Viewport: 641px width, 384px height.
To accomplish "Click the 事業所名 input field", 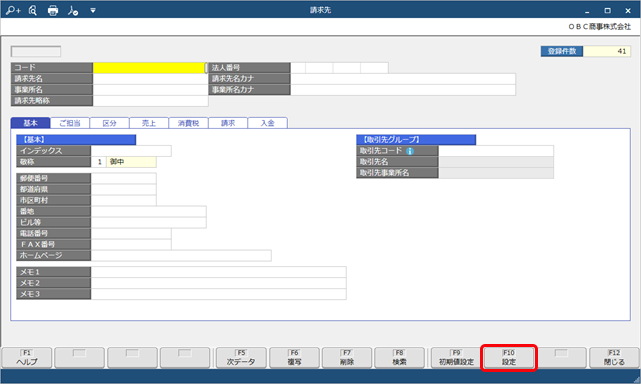I will 150,90.
